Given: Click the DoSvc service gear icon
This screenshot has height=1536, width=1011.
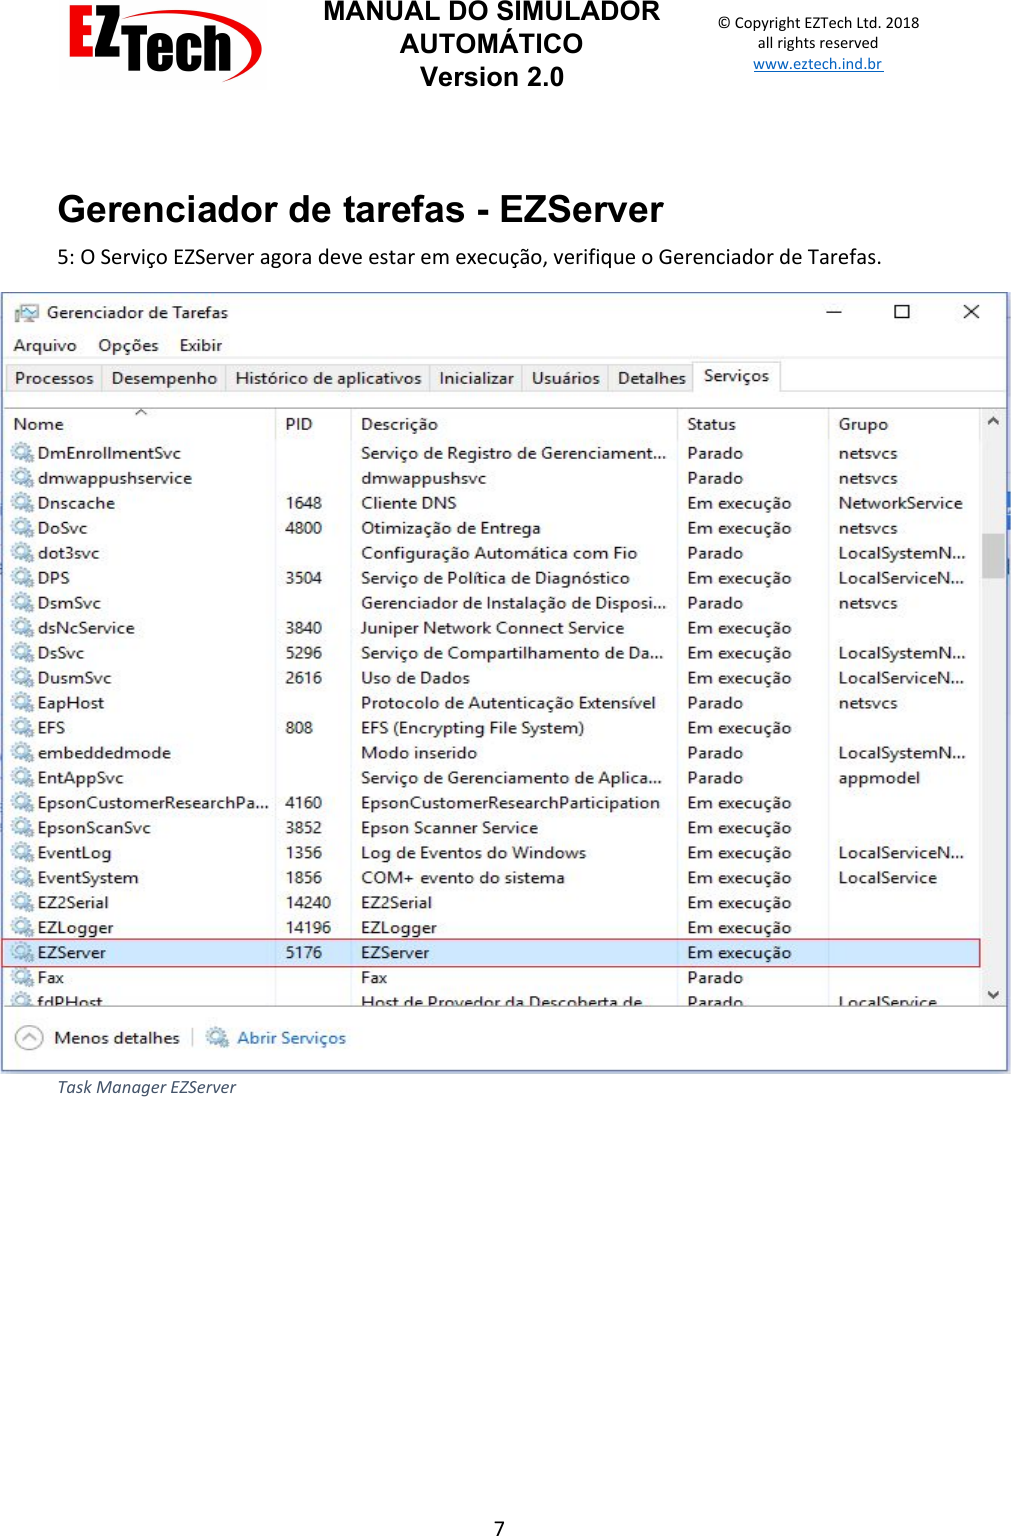Looking at the screenshot, I should pos(22,527).
